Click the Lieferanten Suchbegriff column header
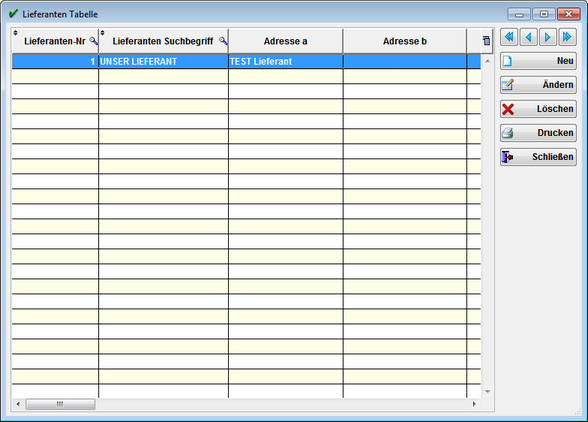 pos(163,41)
